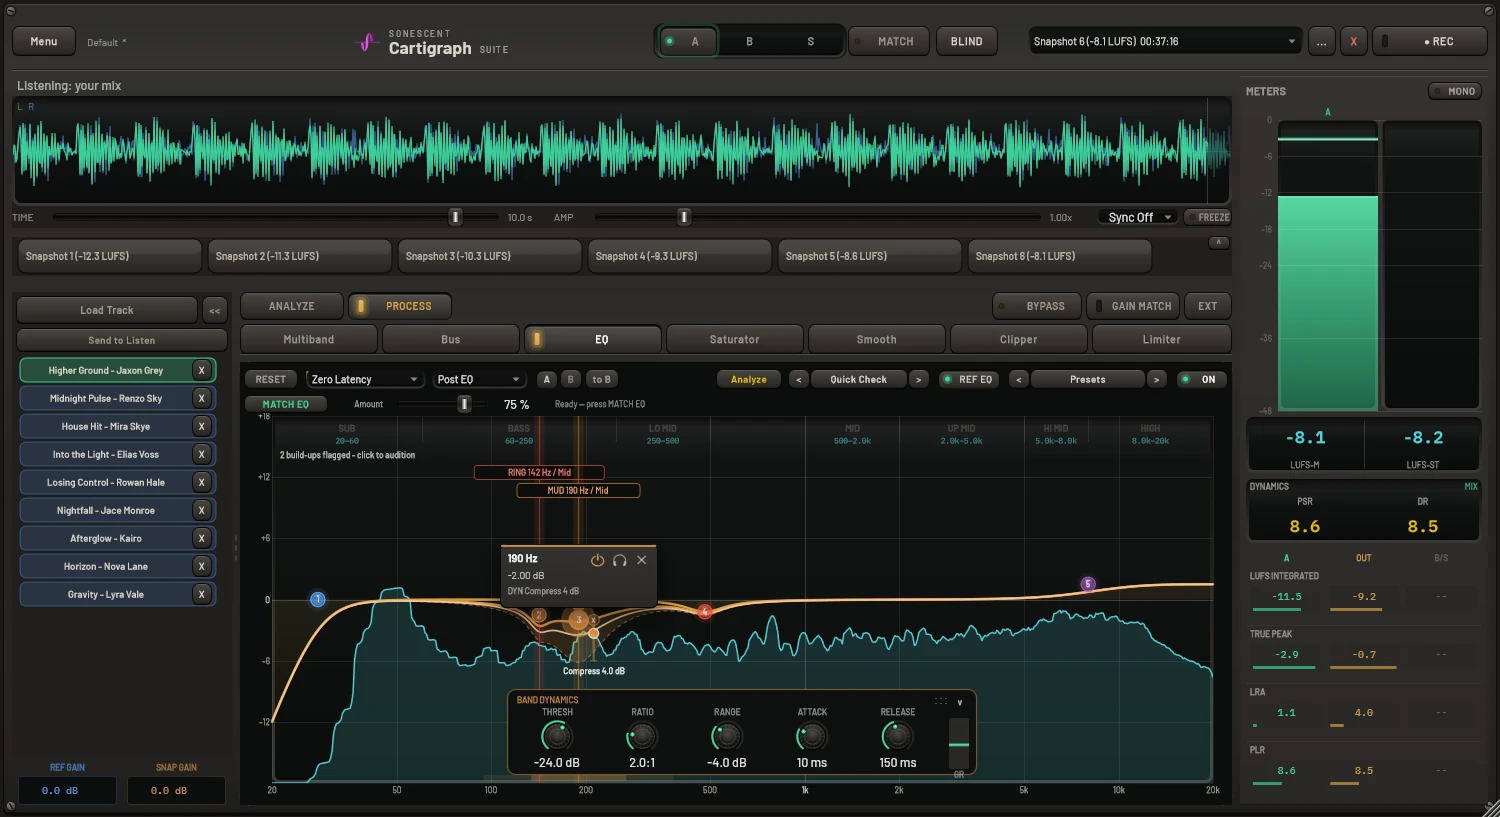Turn EQ ON switch off

1200,379
